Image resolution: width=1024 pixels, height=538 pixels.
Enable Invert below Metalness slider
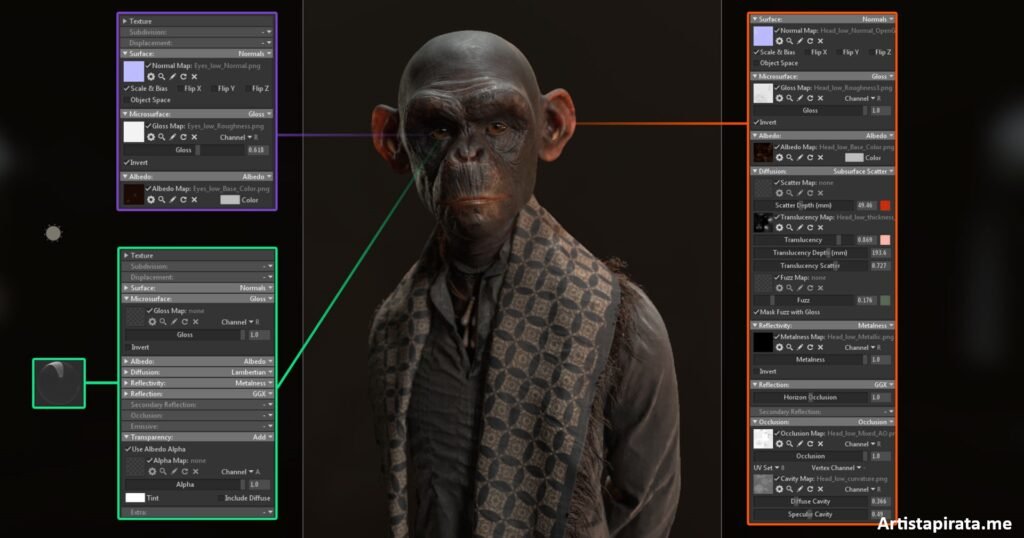coord(757,372)
